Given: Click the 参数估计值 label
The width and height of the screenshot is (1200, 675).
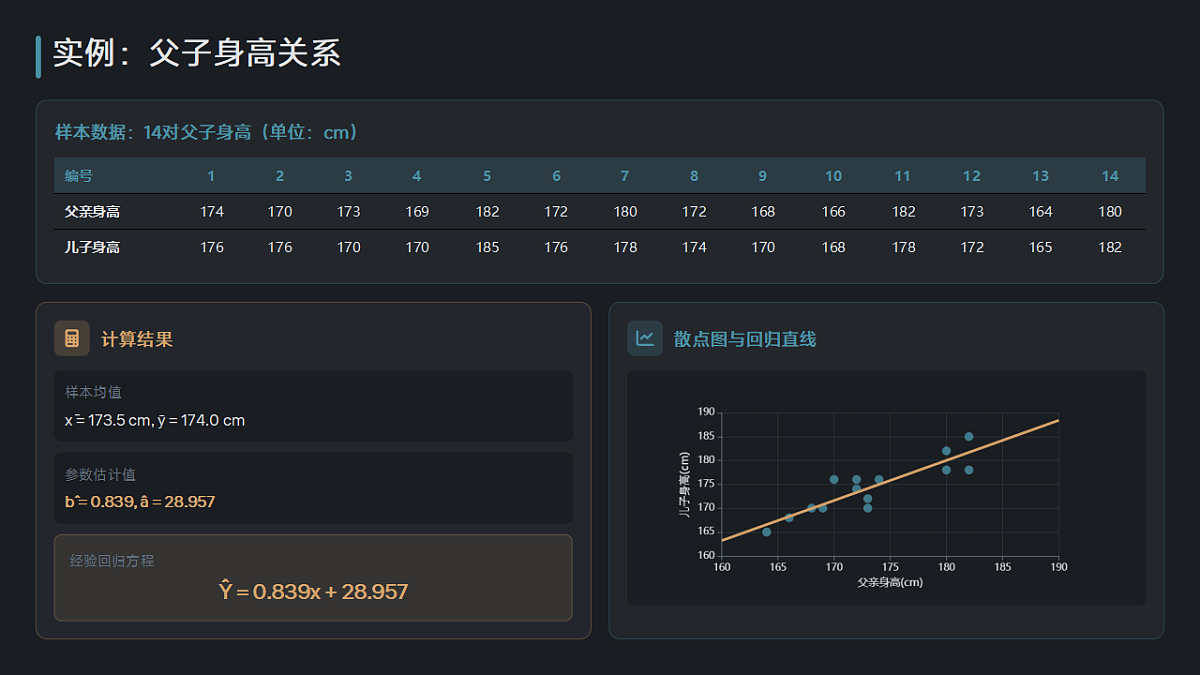Looking at the screenshot, I should point(101,474).
